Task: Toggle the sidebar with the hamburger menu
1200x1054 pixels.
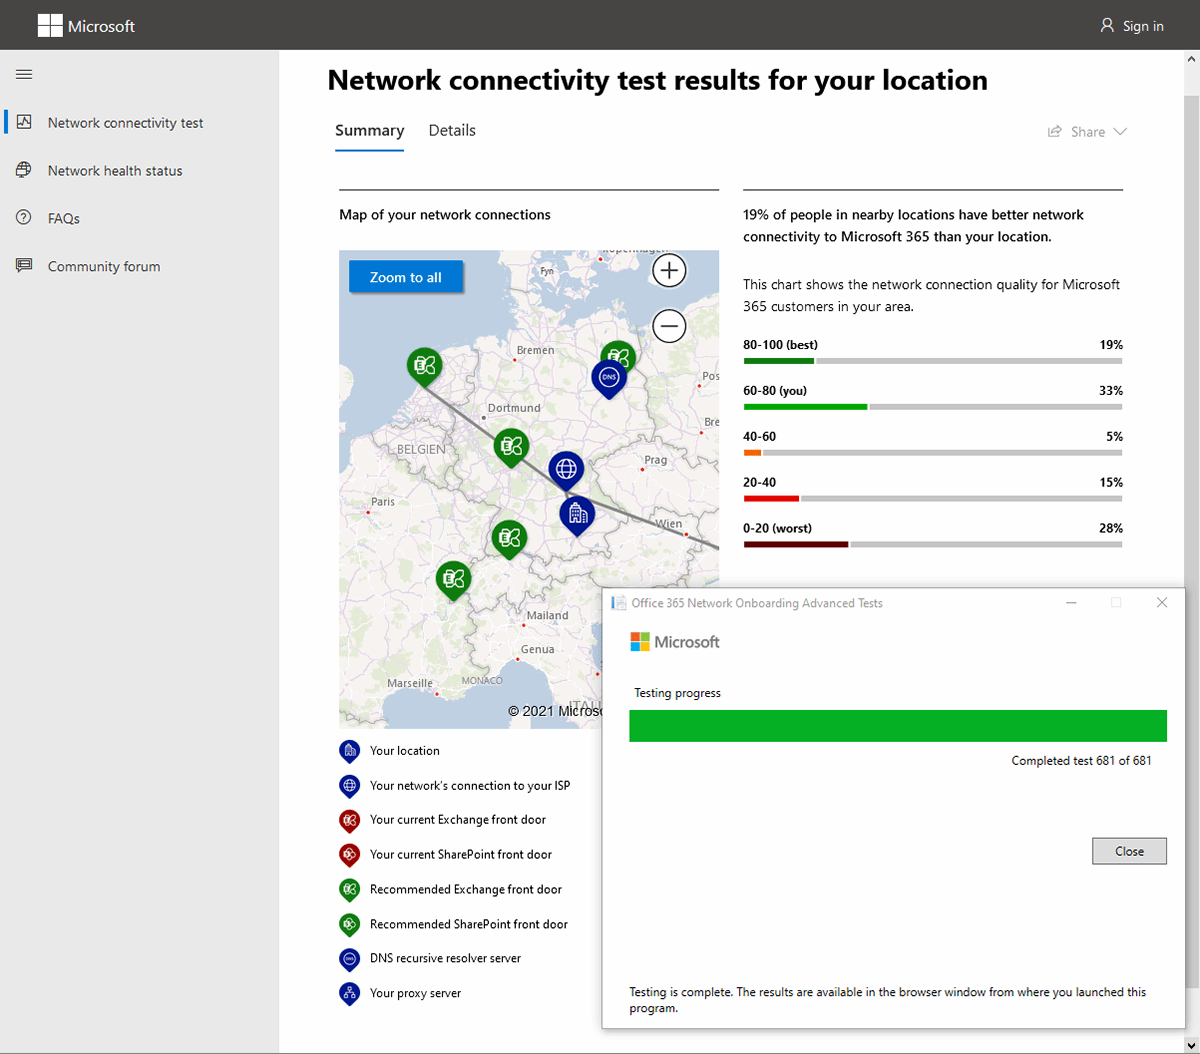Action: (23, 73)
